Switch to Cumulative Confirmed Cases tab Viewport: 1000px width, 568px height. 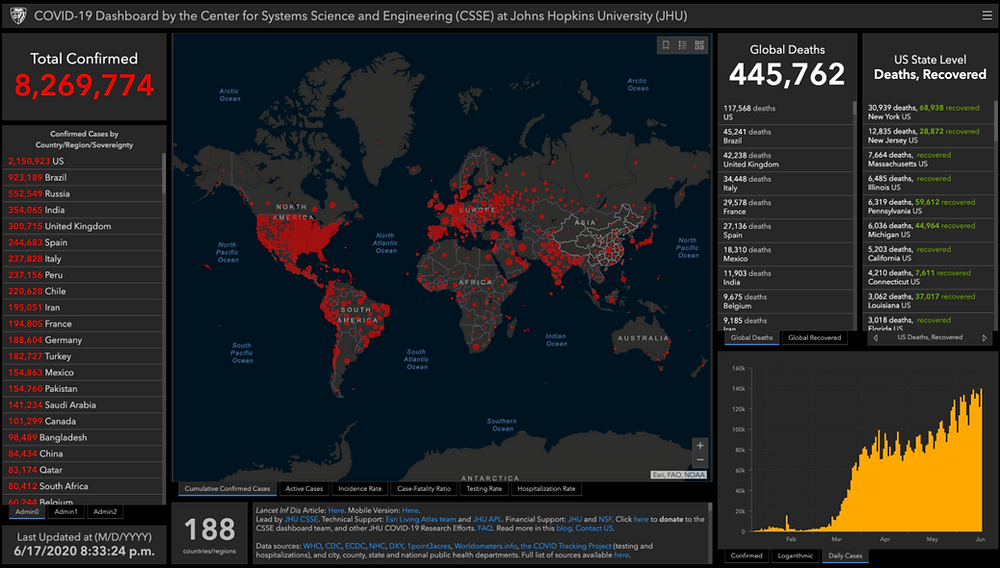pos(227,489)
